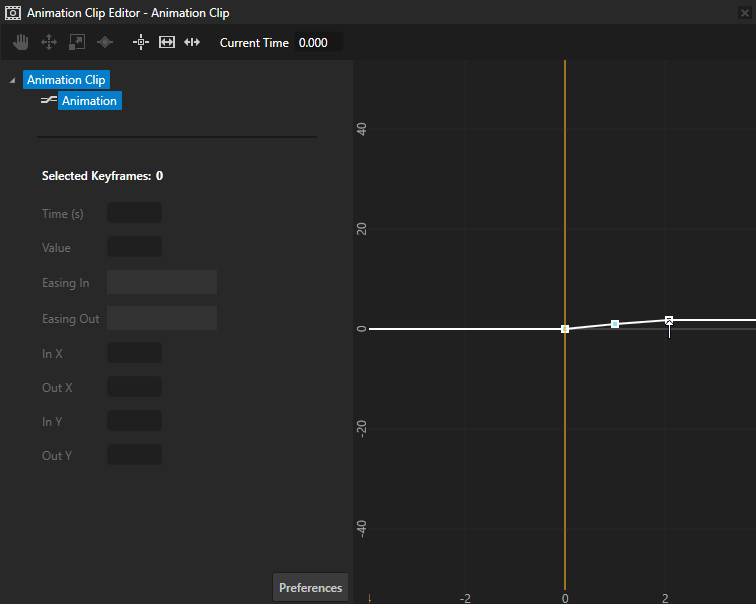Select the move keyframes tool
Screen dimensions: 756x604
click(x=48, y=42)
